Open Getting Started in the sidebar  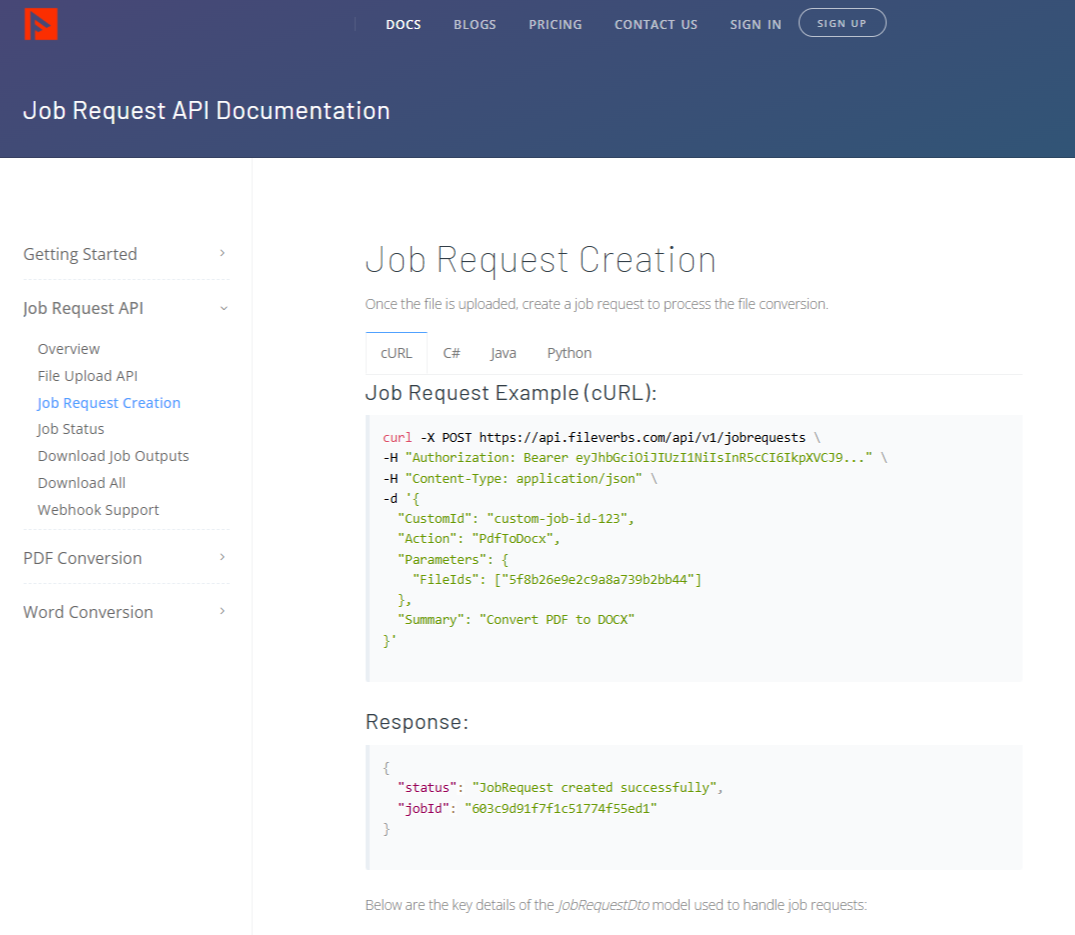pyautogui.click(x=80, y=254)
